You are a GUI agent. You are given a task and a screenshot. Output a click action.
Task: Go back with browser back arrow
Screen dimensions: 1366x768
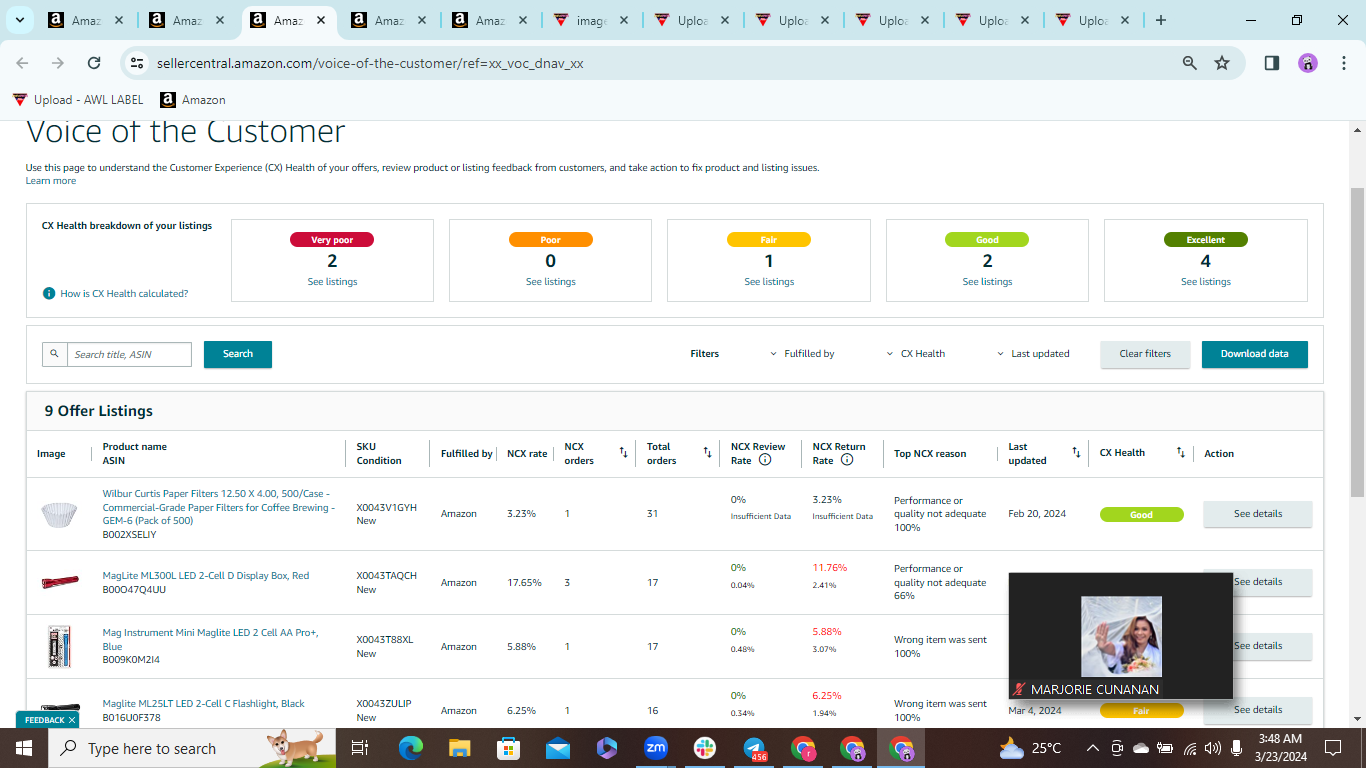tap(22, 63)
